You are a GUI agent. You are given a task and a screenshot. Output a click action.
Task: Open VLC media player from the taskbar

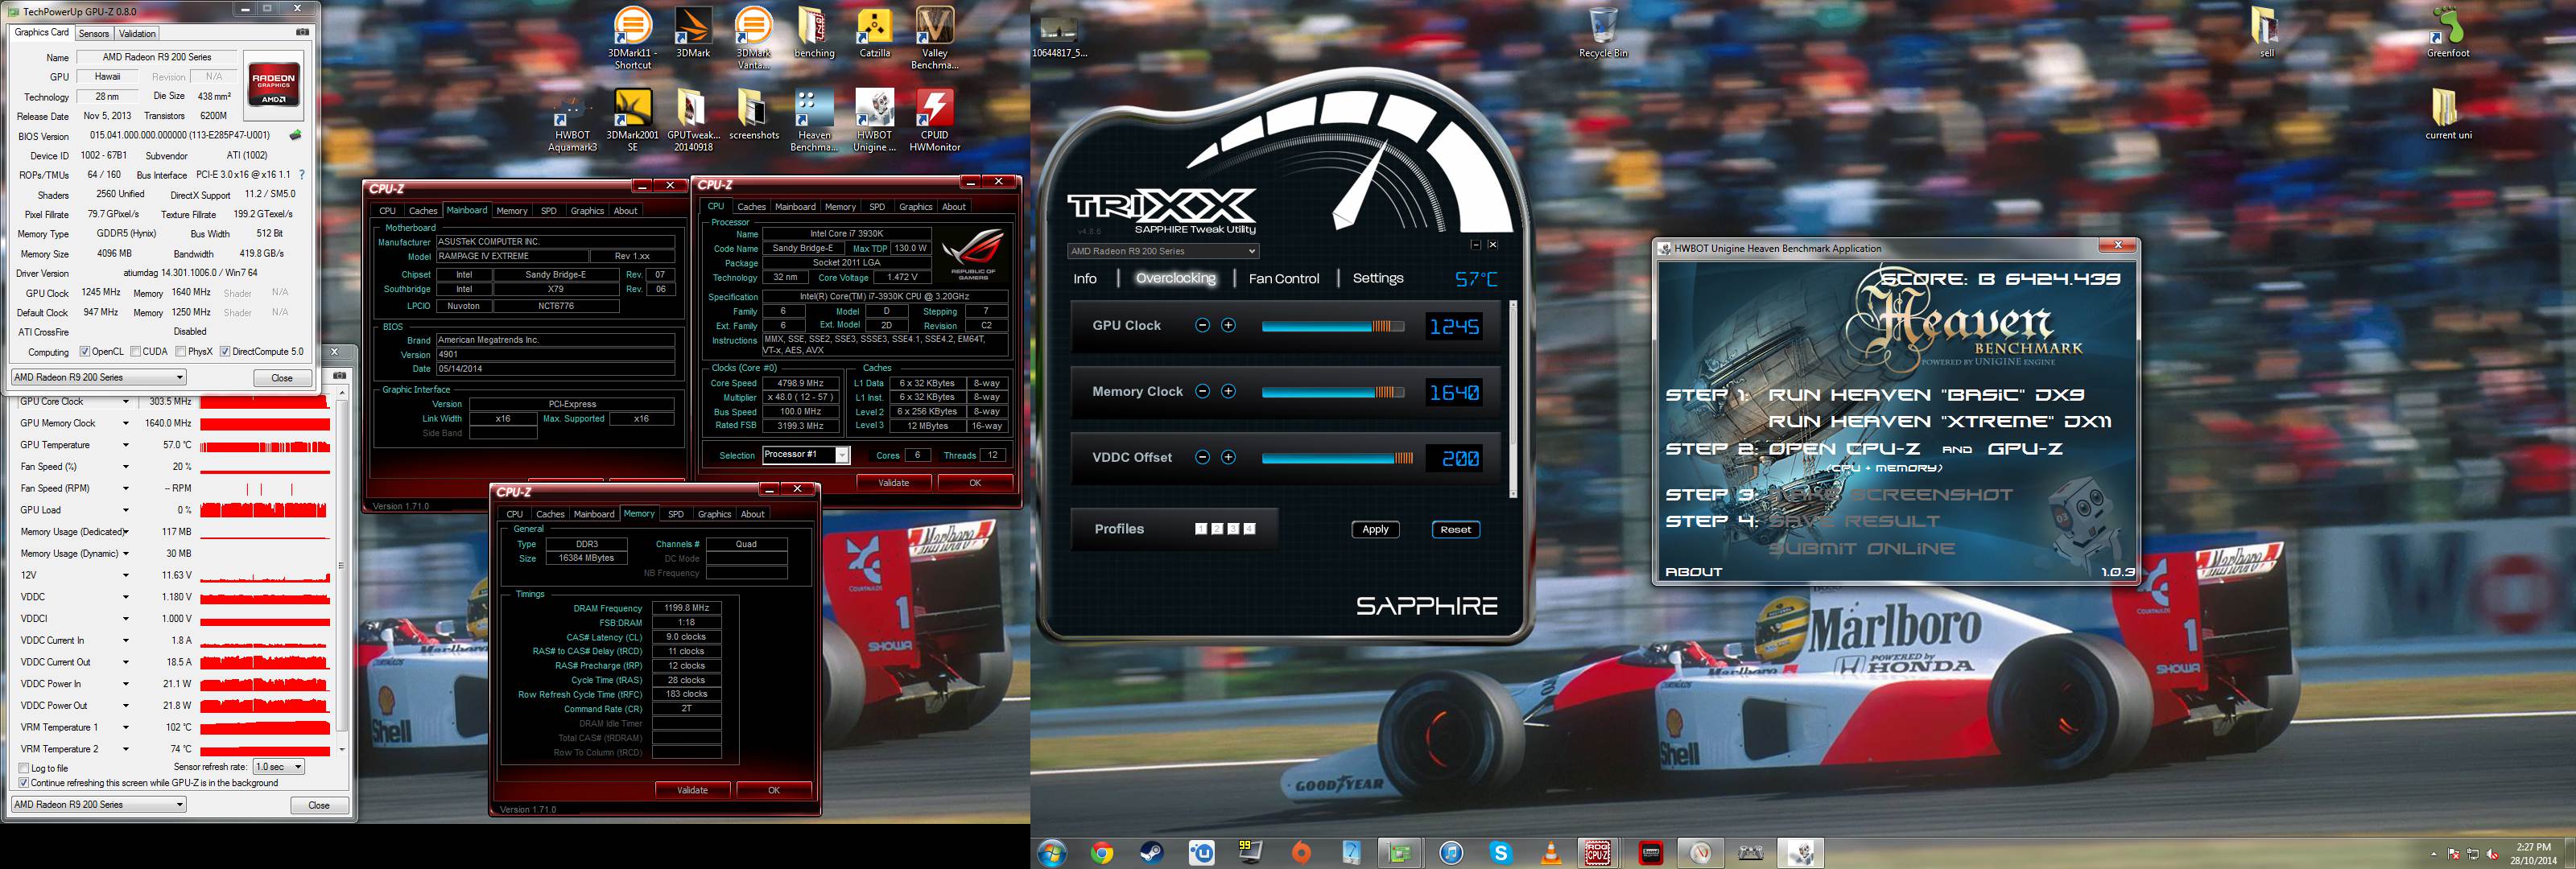coord(1551,853)
